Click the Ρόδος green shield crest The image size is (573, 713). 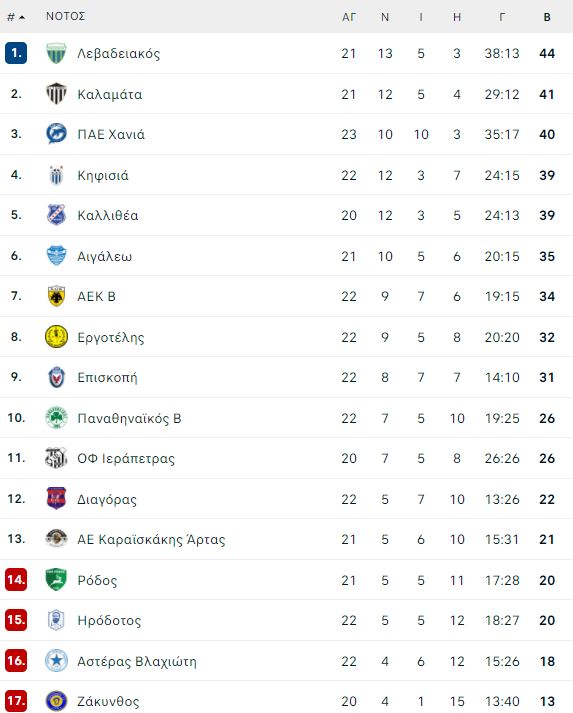click(56, 580)
